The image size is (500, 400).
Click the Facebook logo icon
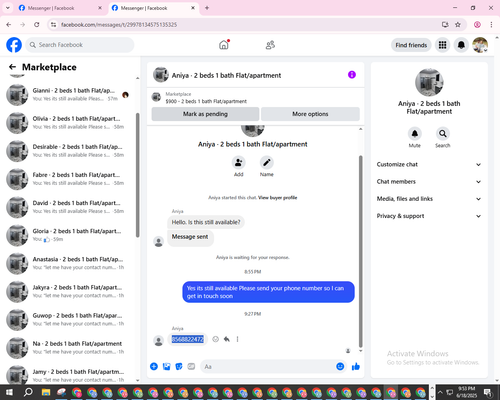pos(14,45)
